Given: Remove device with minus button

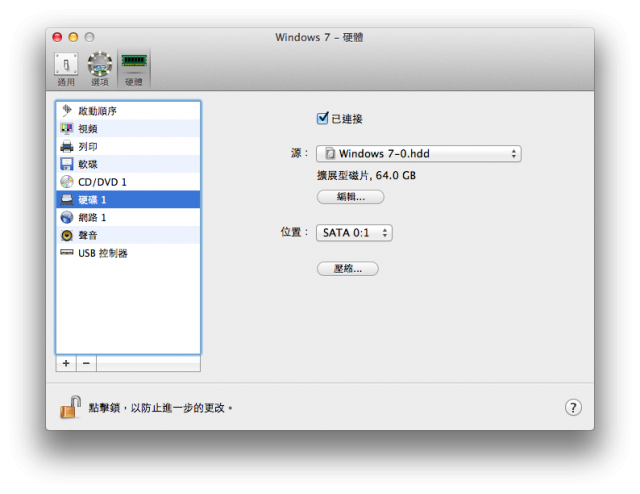Looking at the screenshot, I should coord(86,363).
